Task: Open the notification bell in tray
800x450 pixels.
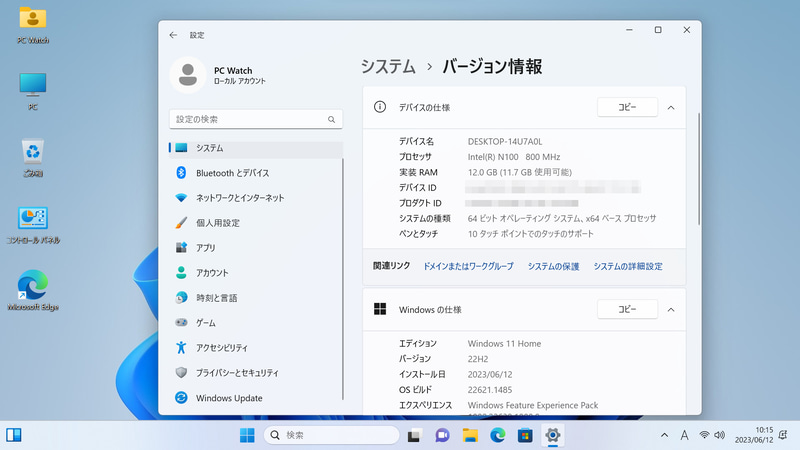Action: coord(783,435)
